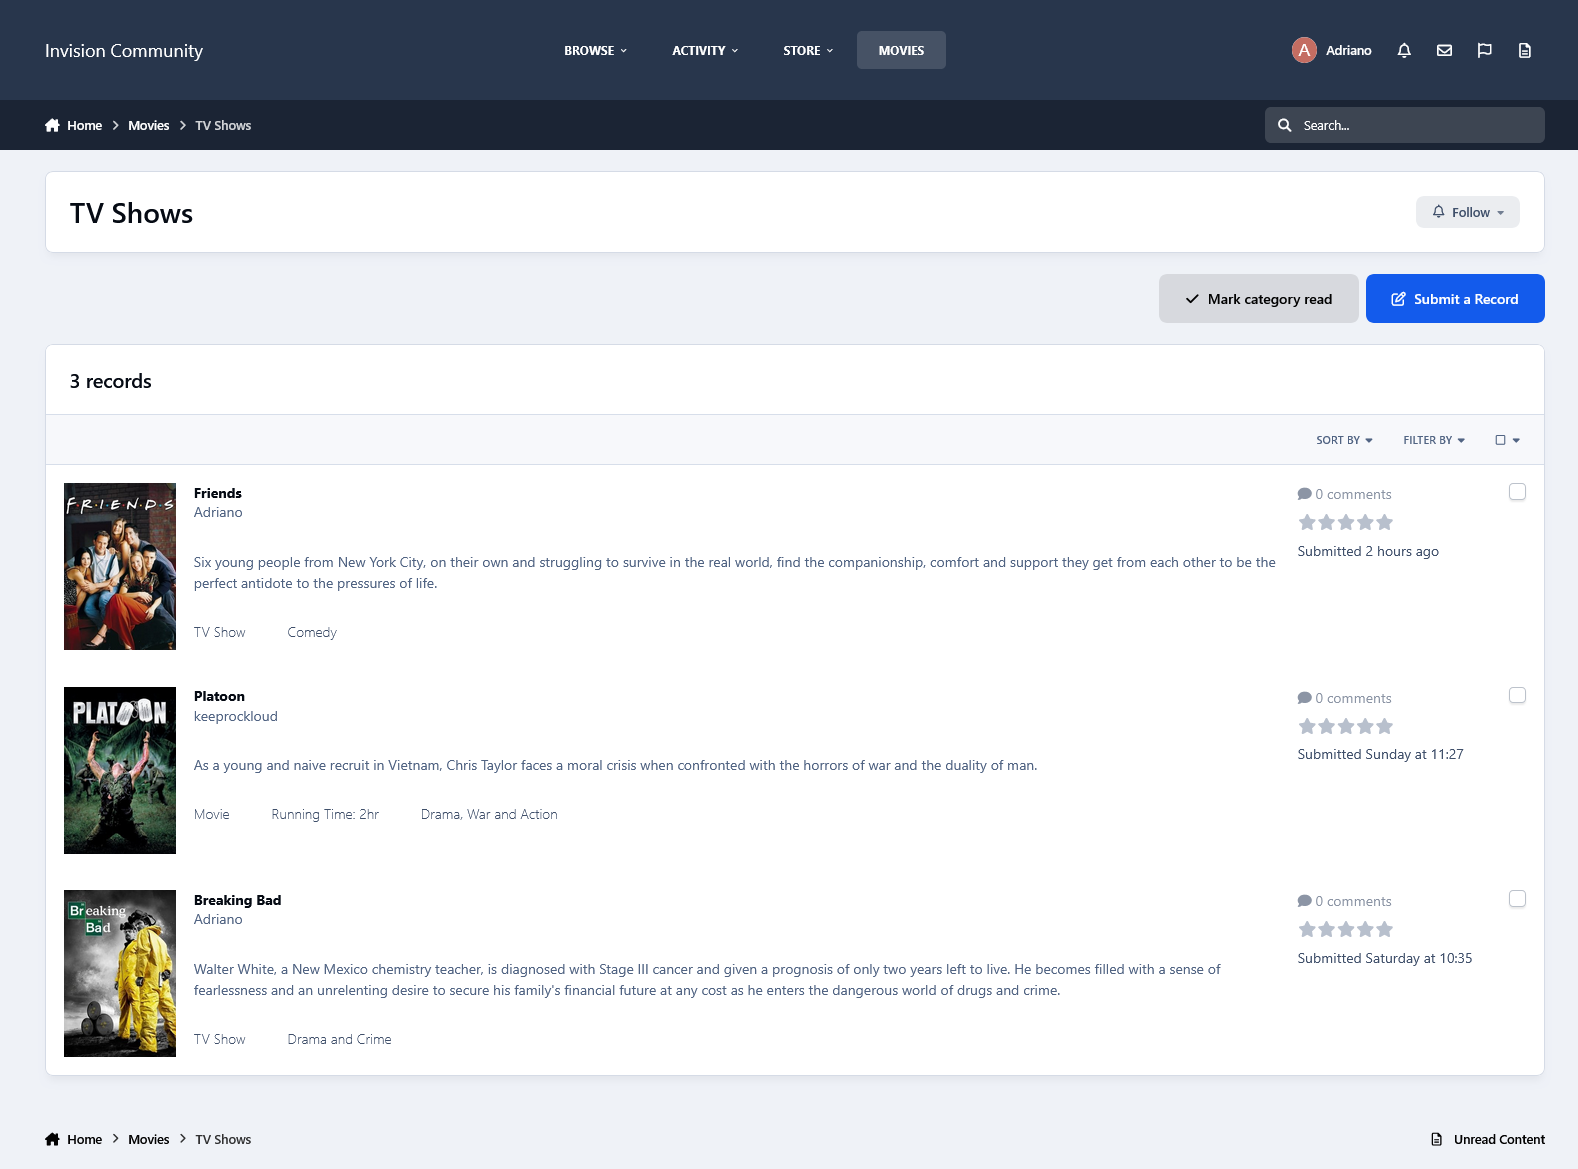Screen dimensions: 1578x1169
Task: Open the Breaking Bad record title
Action: (x=237, y=900)
